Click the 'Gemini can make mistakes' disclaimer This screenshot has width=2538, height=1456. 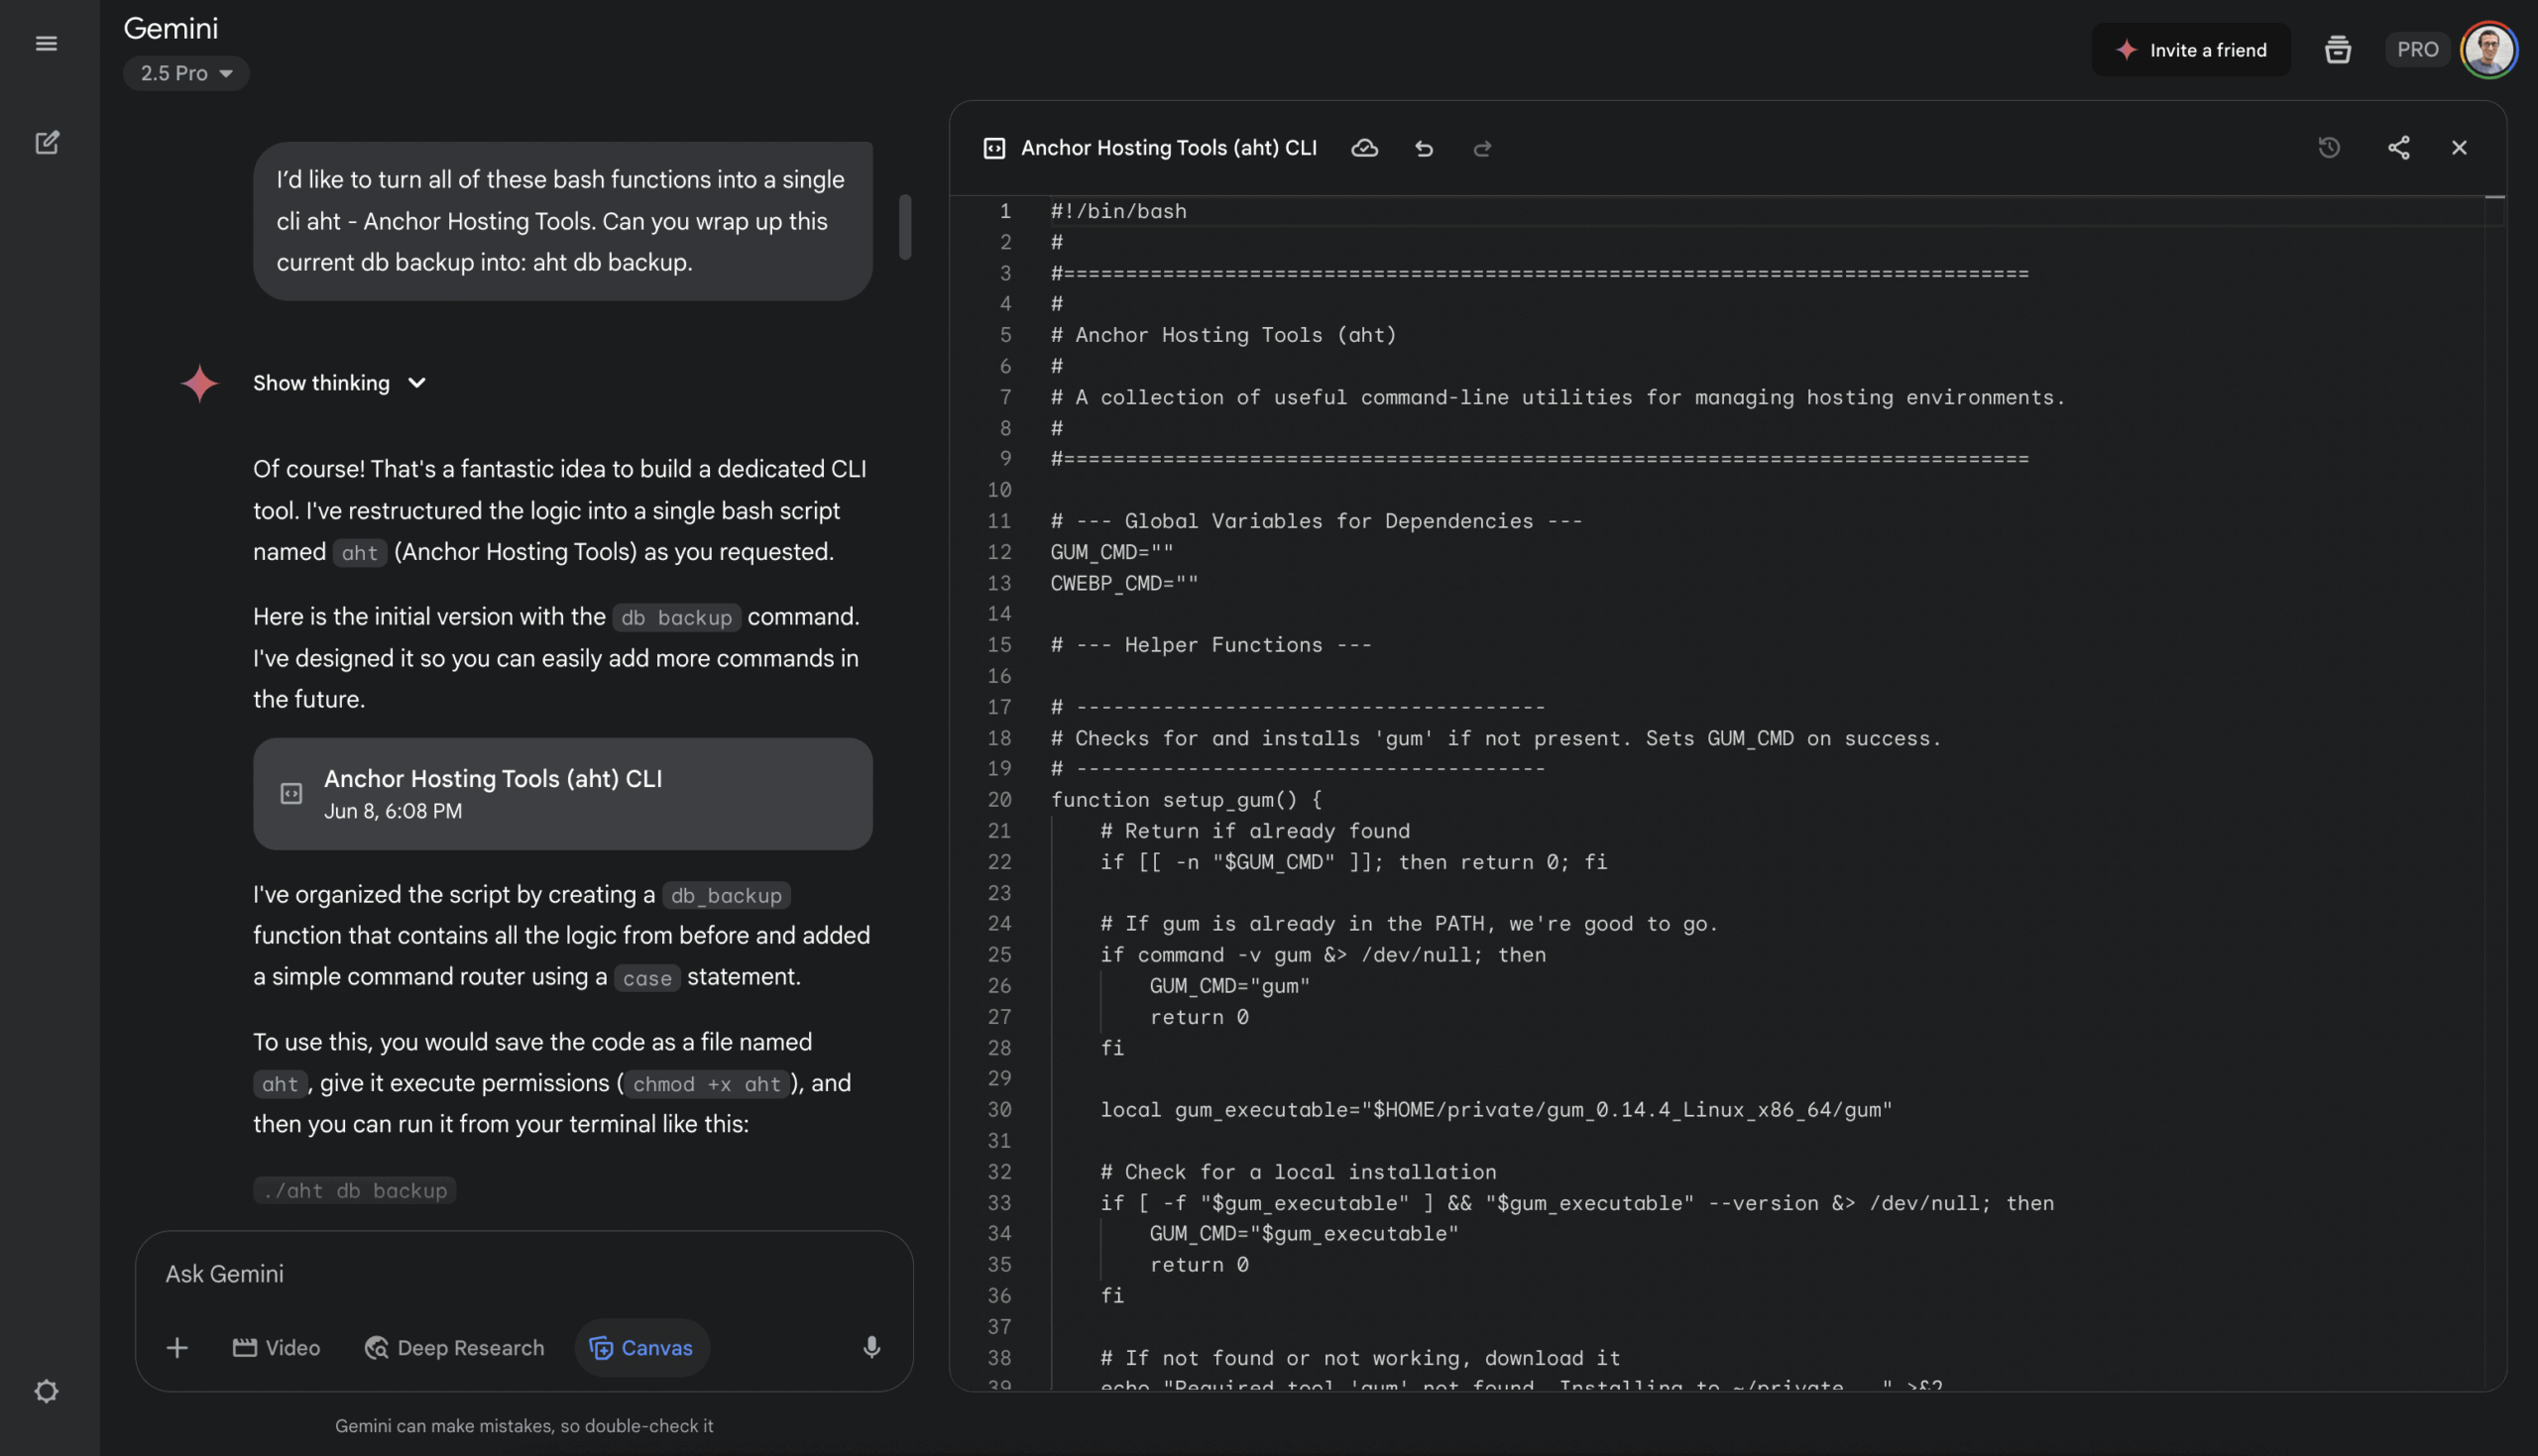click(524, 1426)
